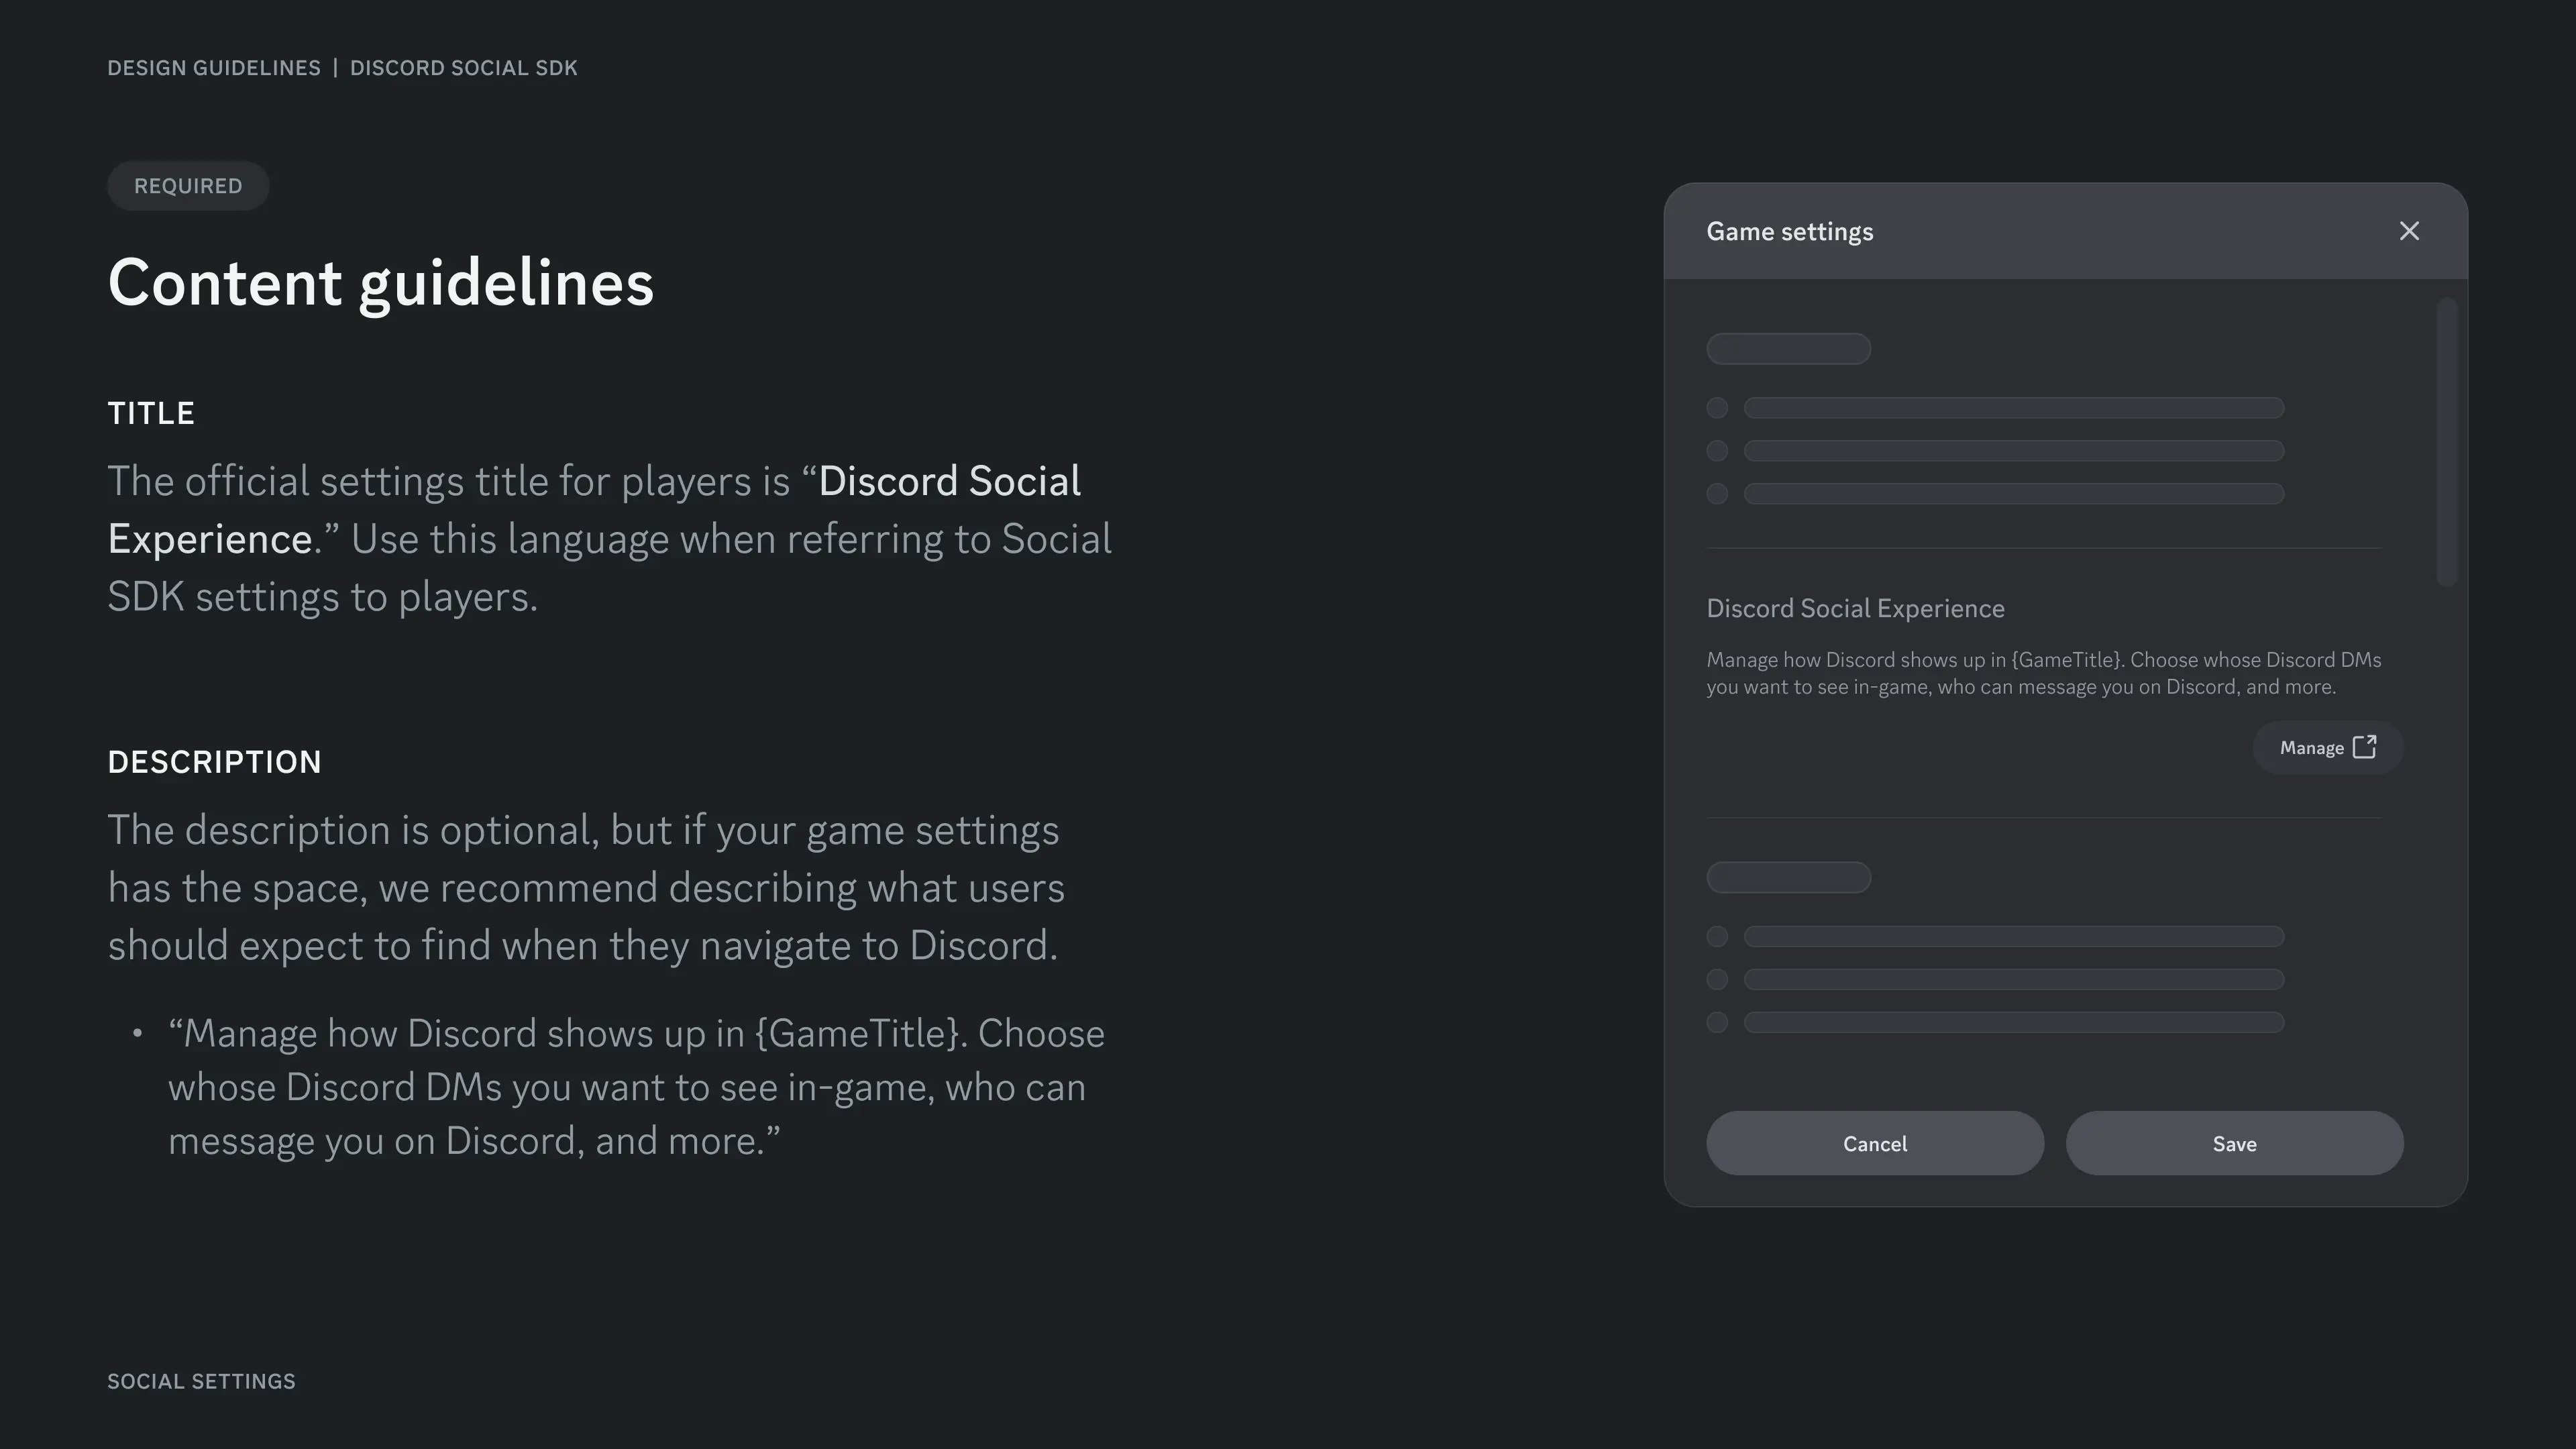Screen dimensions: 2576x1449
Task: Click the Save button
Action: 2234,1143
